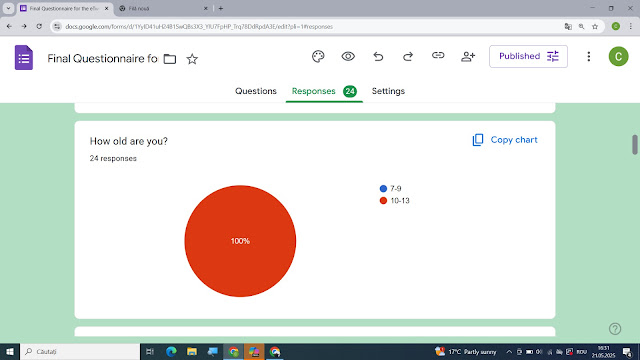
Task: Open the Chrome three-dot menu
Action: pos(631,27)
